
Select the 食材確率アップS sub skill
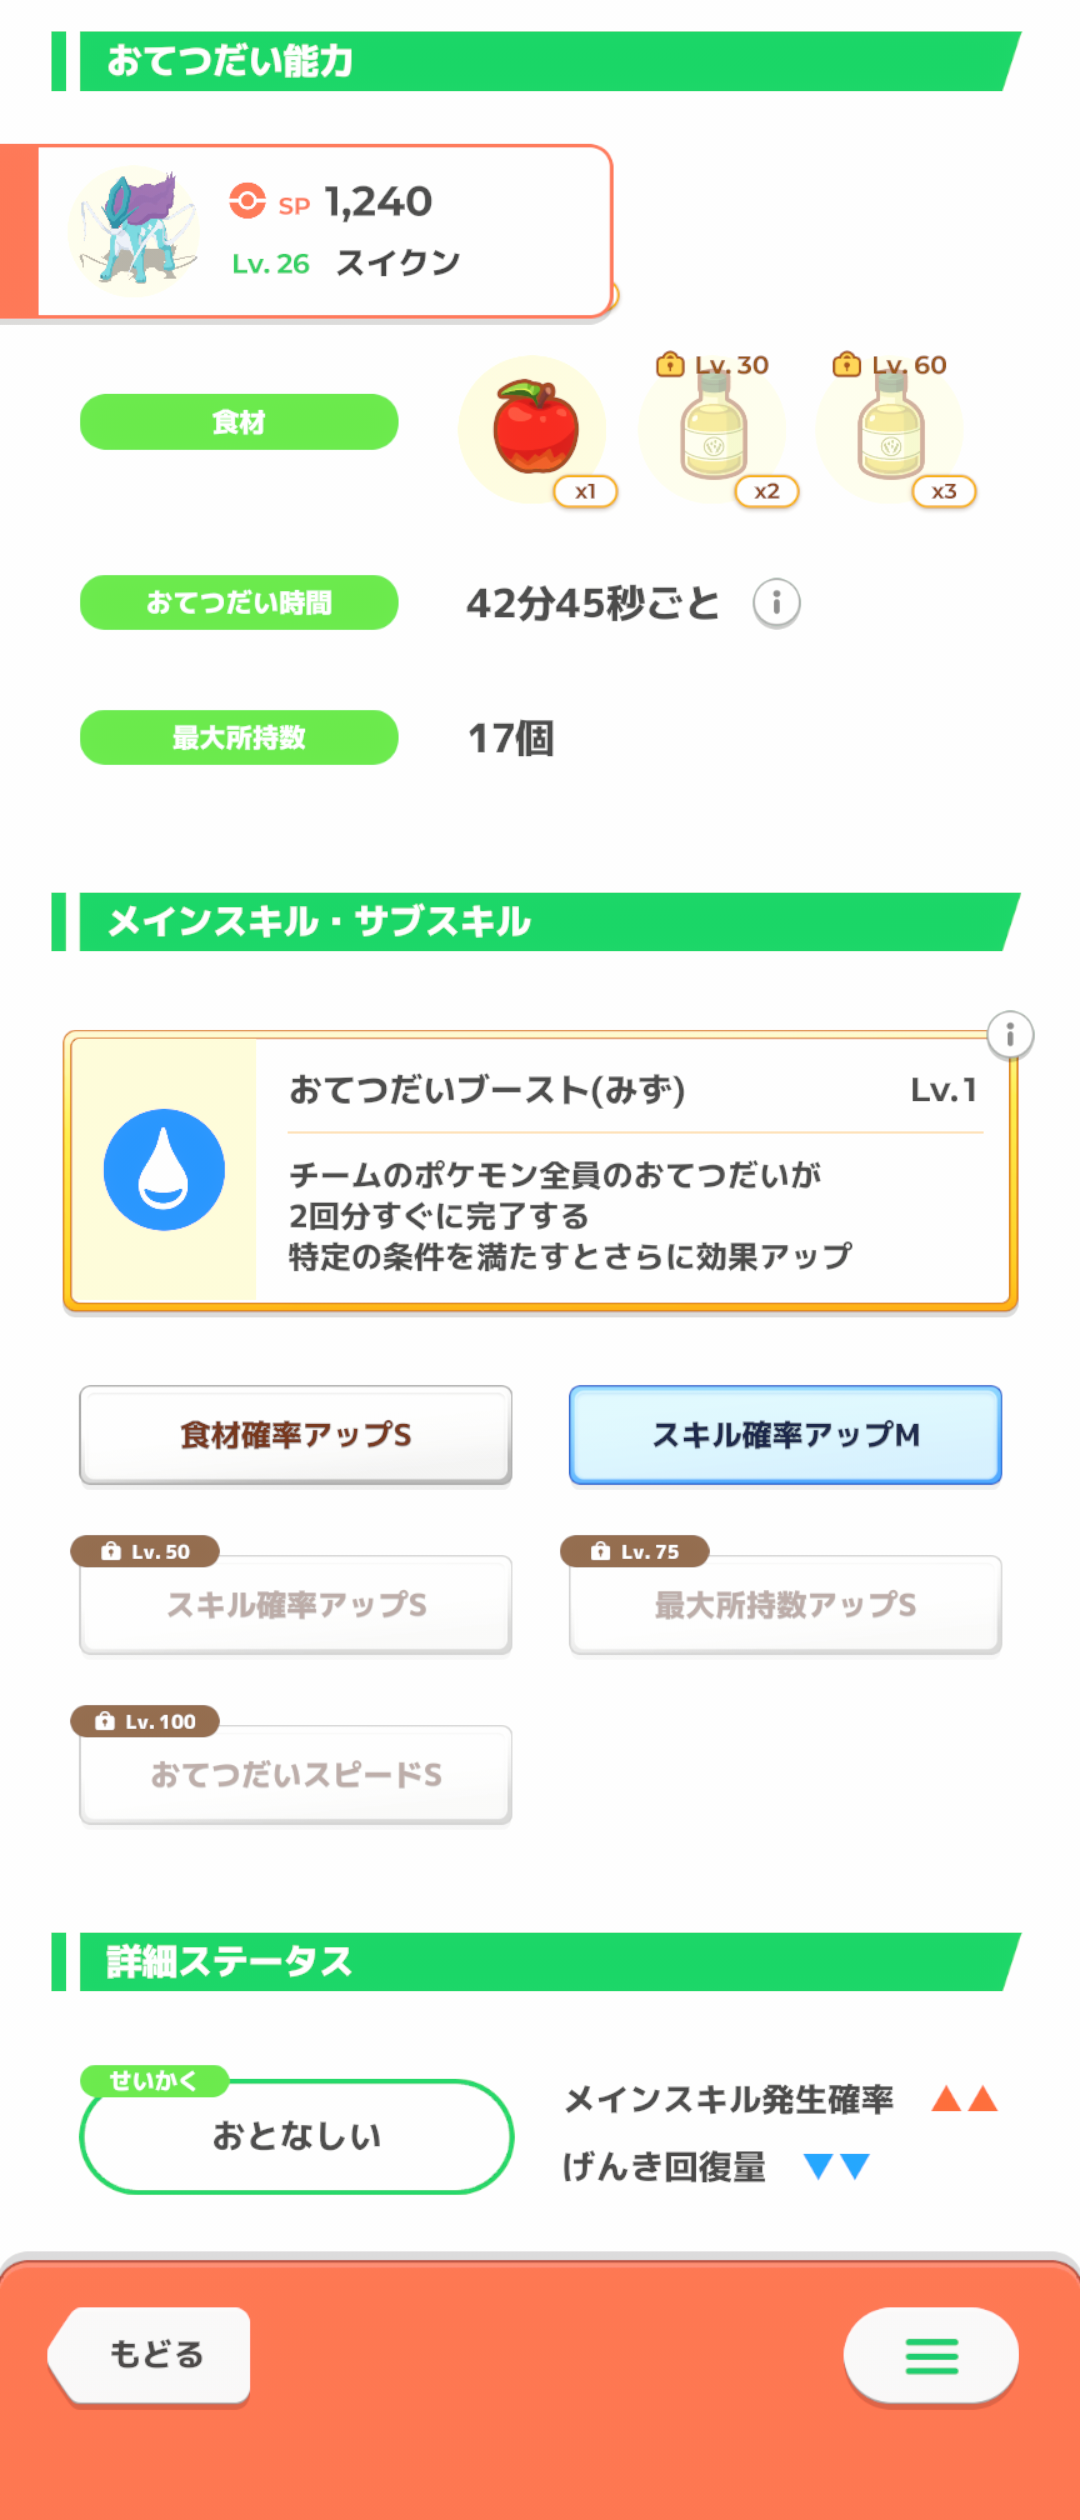296,1435
